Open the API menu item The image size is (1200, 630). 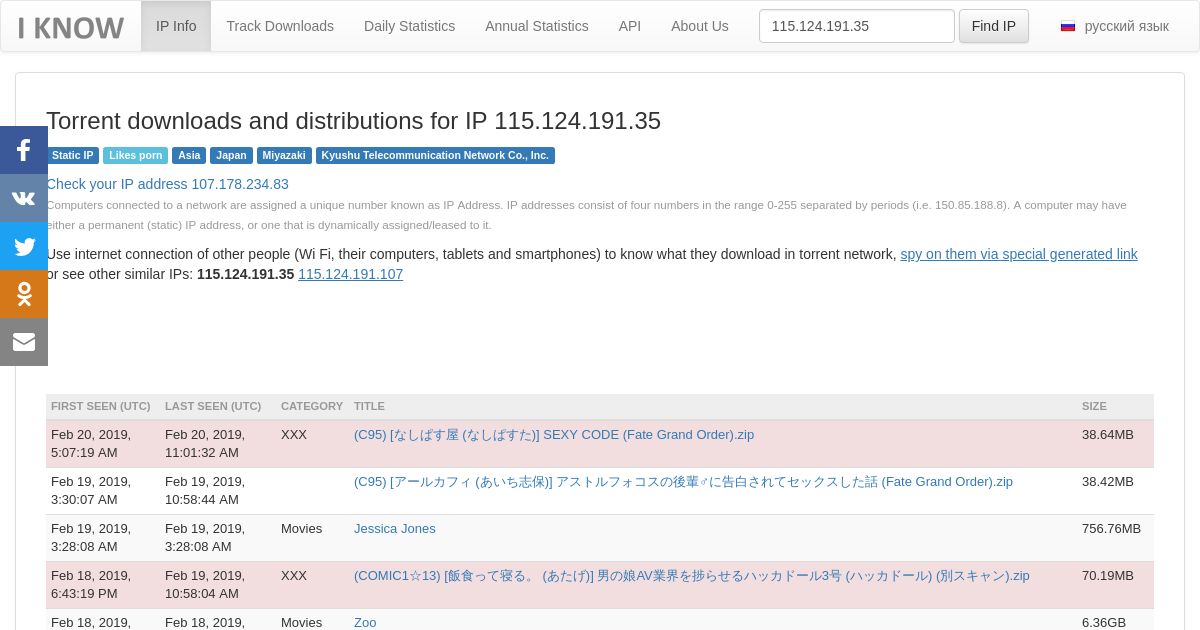tap(630, 26)
